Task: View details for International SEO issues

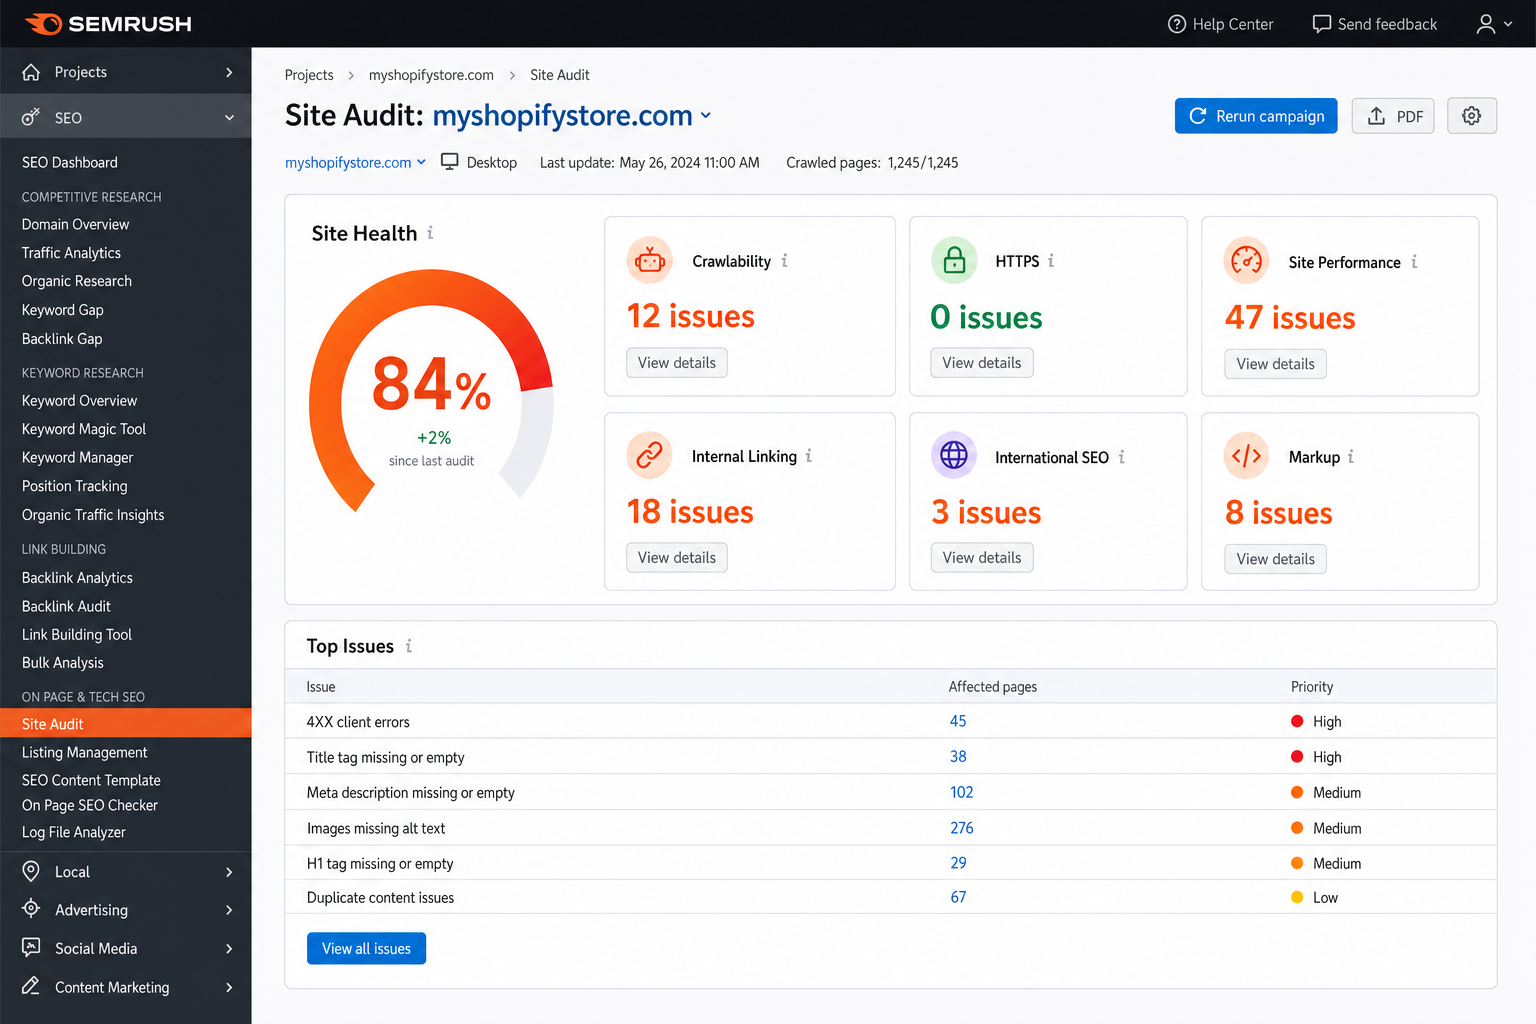Action: coord(982,558)
